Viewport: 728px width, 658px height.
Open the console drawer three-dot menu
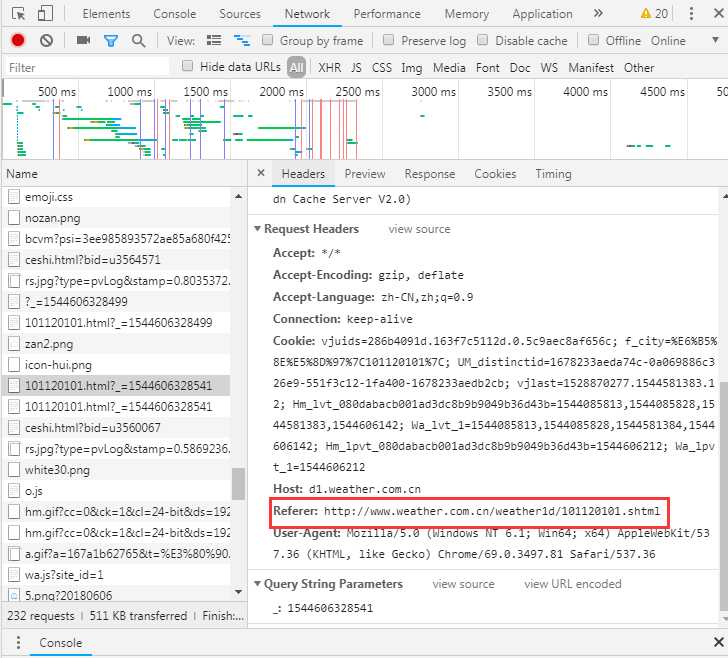tap(18, 643)
